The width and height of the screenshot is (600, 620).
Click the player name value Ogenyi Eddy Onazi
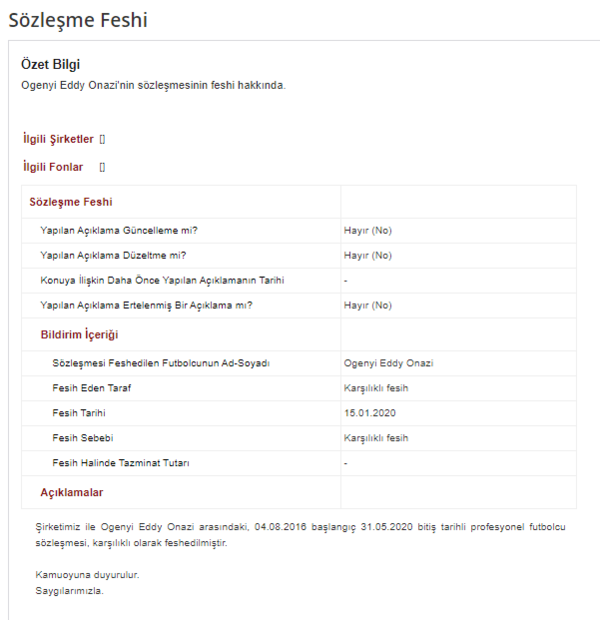388,362
